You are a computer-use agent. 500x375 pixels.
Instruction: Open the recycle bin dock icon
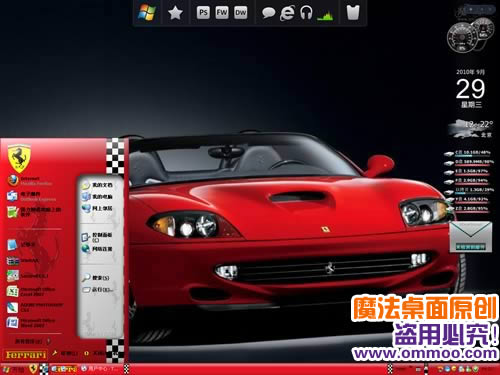point(353,13)
